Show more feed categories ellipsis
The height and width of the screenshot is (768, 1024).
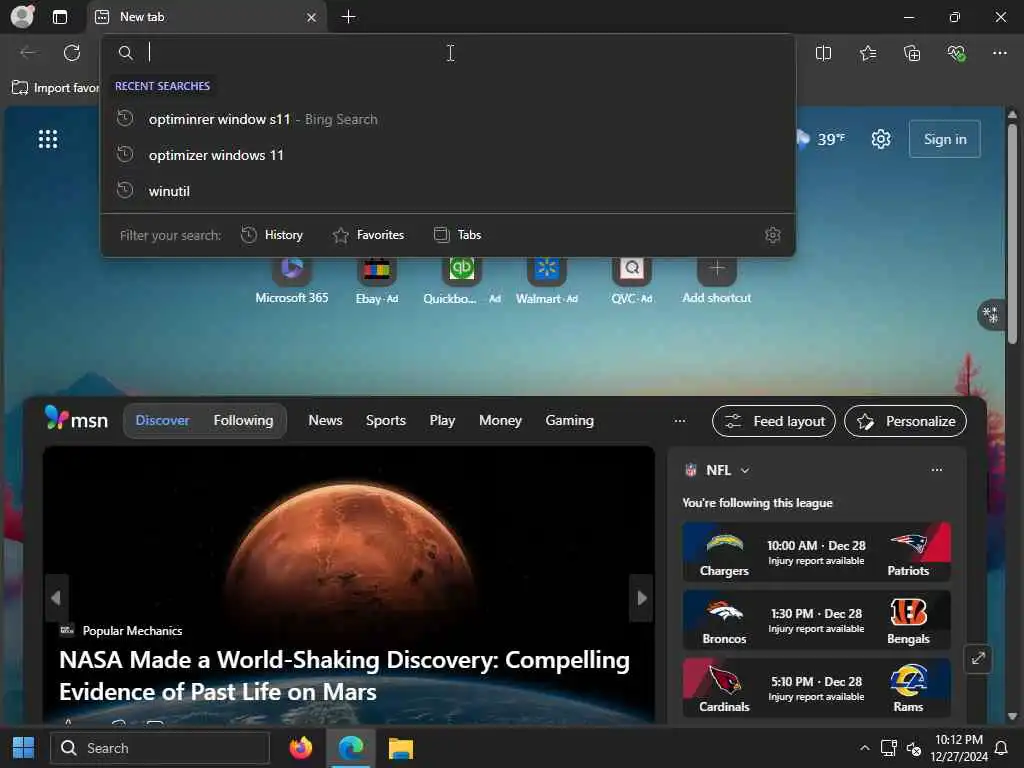[x=679, y=421]
